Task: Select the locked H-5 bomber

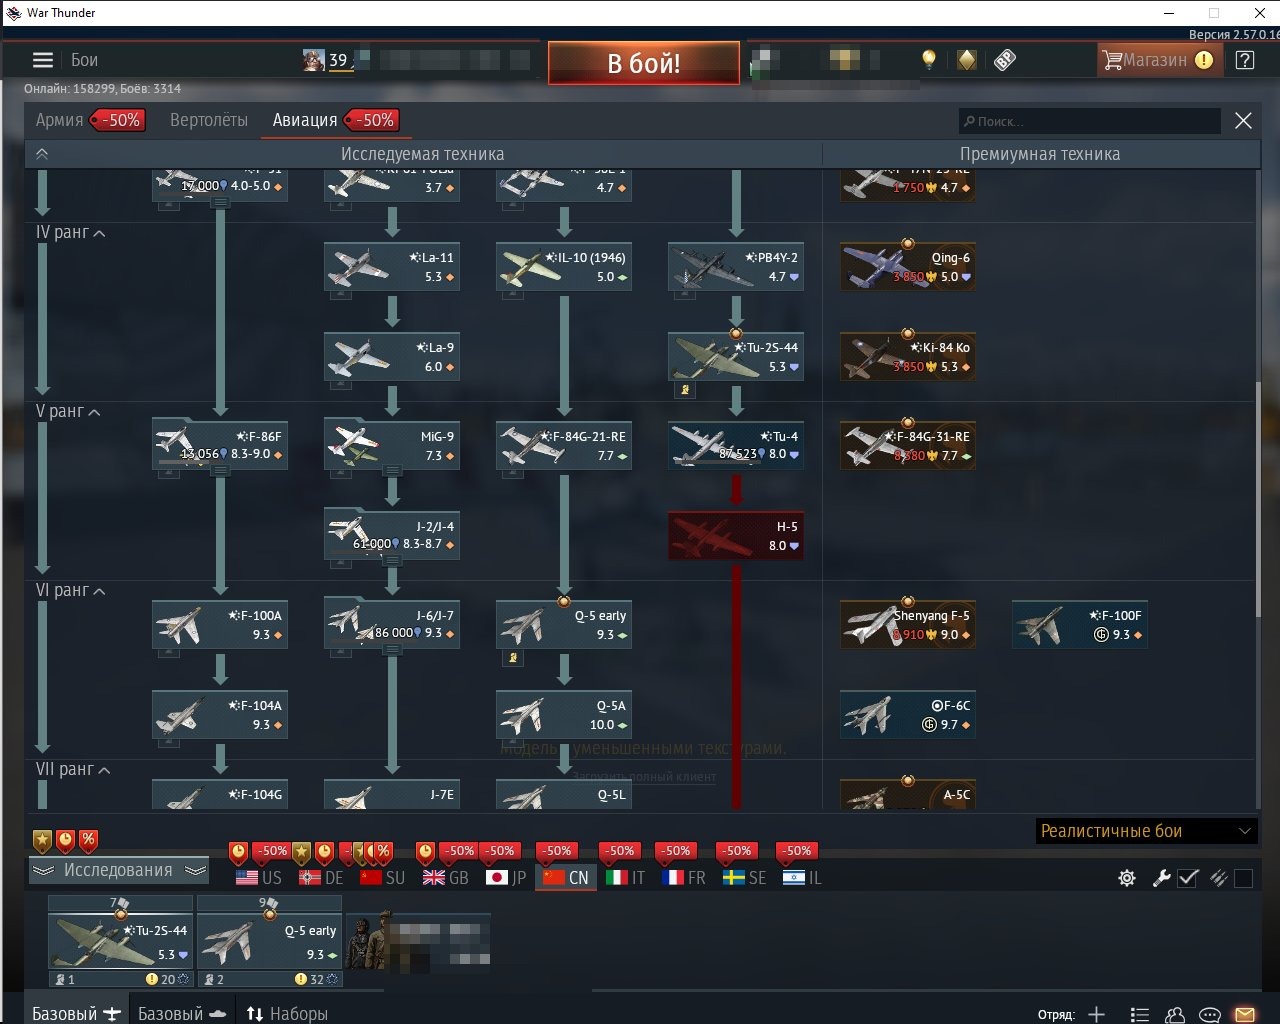Action: (x=736, y=536)
